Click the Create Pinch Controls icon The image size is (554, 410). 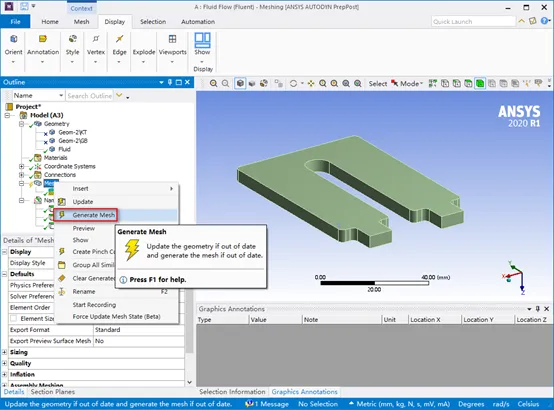[62, 251]
